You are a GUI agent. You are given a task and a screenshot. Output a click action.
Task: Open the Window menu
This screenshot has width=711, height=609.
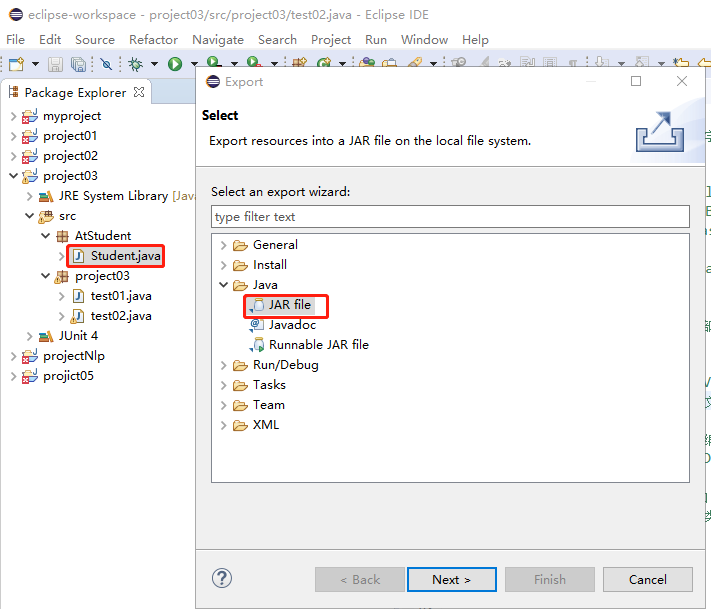424,40
